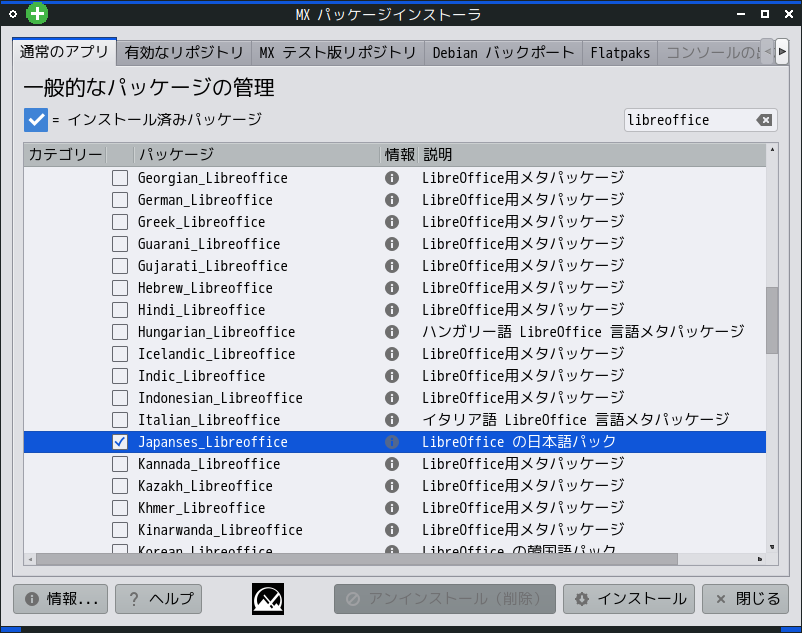This screenshot has width=802, height=633.
Task: Show info for Greek_Libreoffice
Action: 392,222
